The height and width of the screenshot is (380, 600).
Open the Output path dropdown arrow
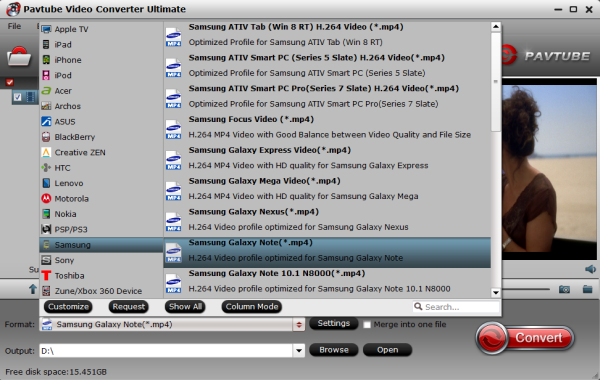pos(299,351)
